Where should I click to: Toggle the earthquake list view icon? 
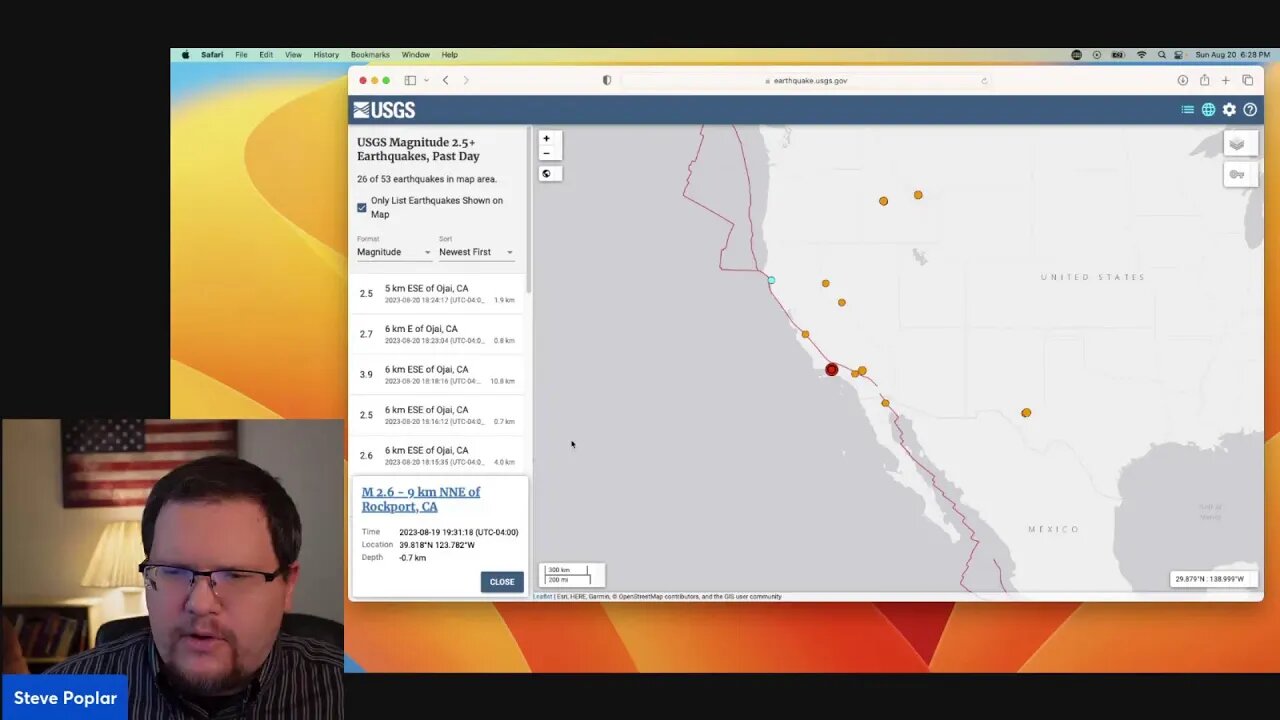click(1187, 110)
